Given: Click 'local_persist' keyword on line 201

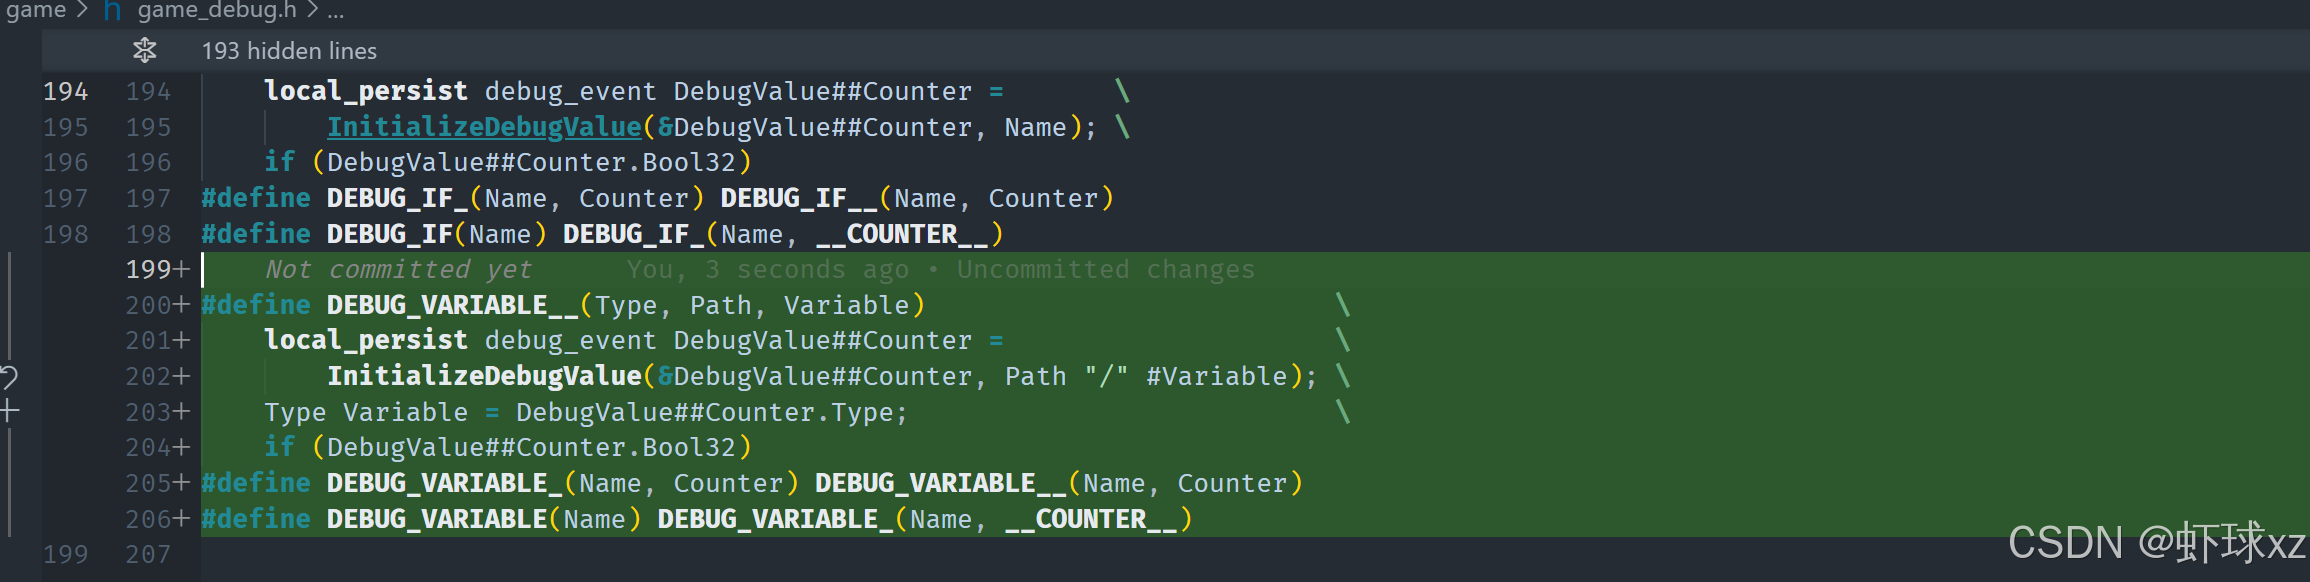Looking at the screenshot, I should 366,340.
